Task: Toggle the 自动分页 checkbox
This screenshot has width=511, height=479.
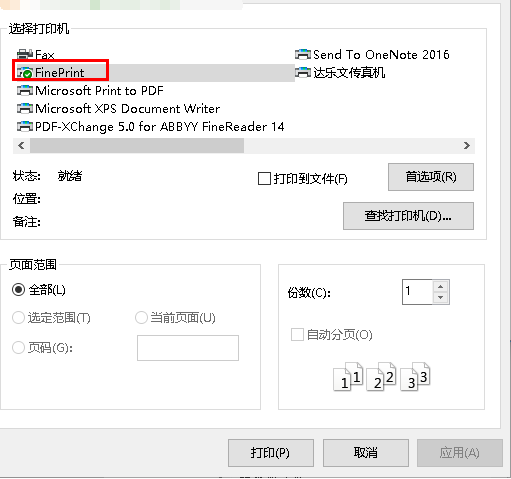Action: tap(297, 334)
